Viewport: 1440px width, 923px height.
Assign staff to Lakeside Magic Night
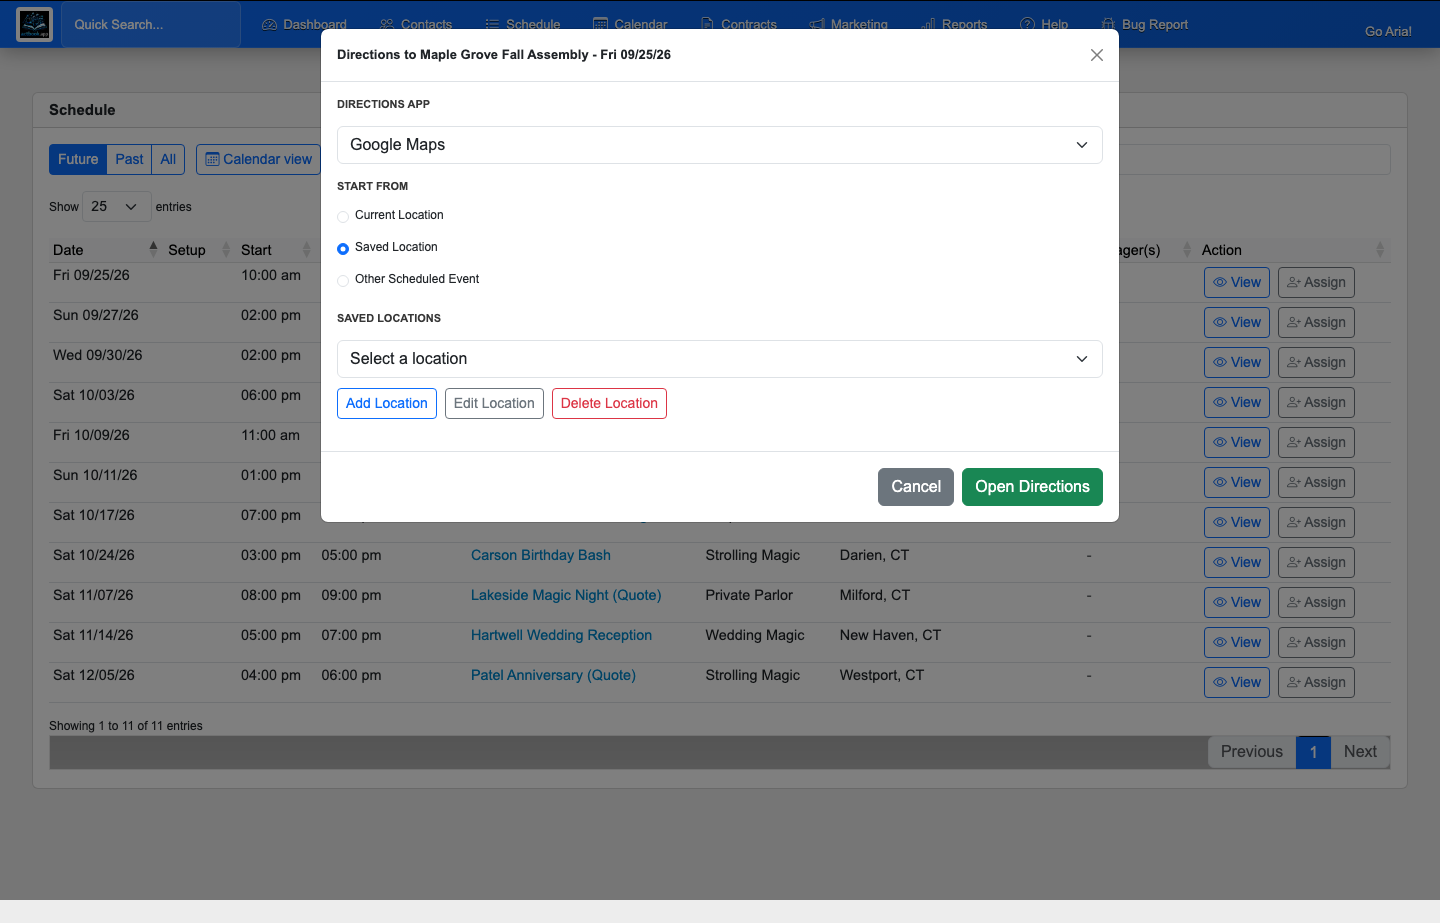point(1316,603)
